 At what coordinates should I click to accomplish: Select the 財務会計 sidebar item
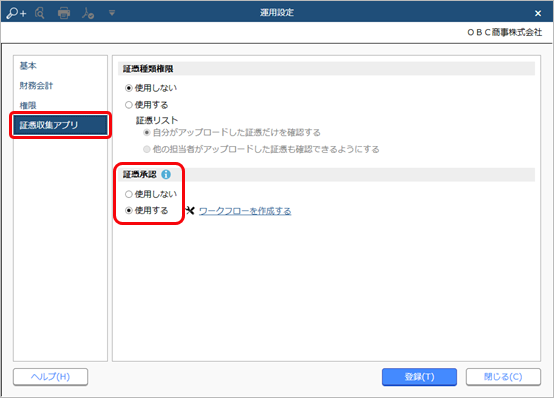pyautogui.click(x=60, y=86)
